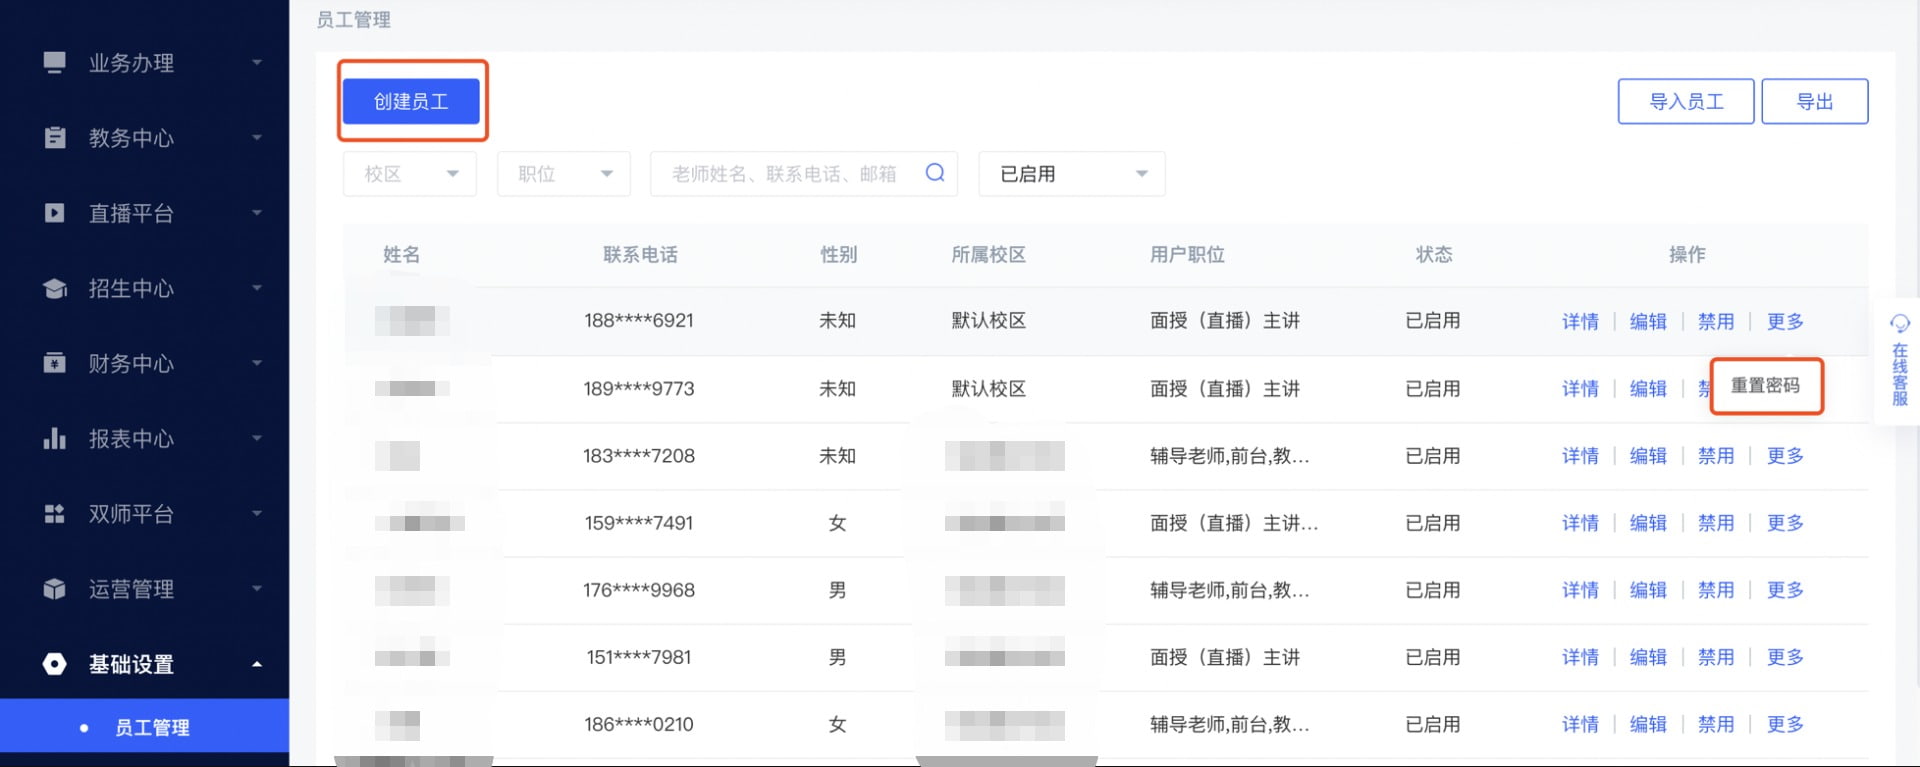This screenshot has width=1920, height=767.
Task: Open 详情 for 183****7208 row
Action: pyautogui.click(x=1581, y=456)
